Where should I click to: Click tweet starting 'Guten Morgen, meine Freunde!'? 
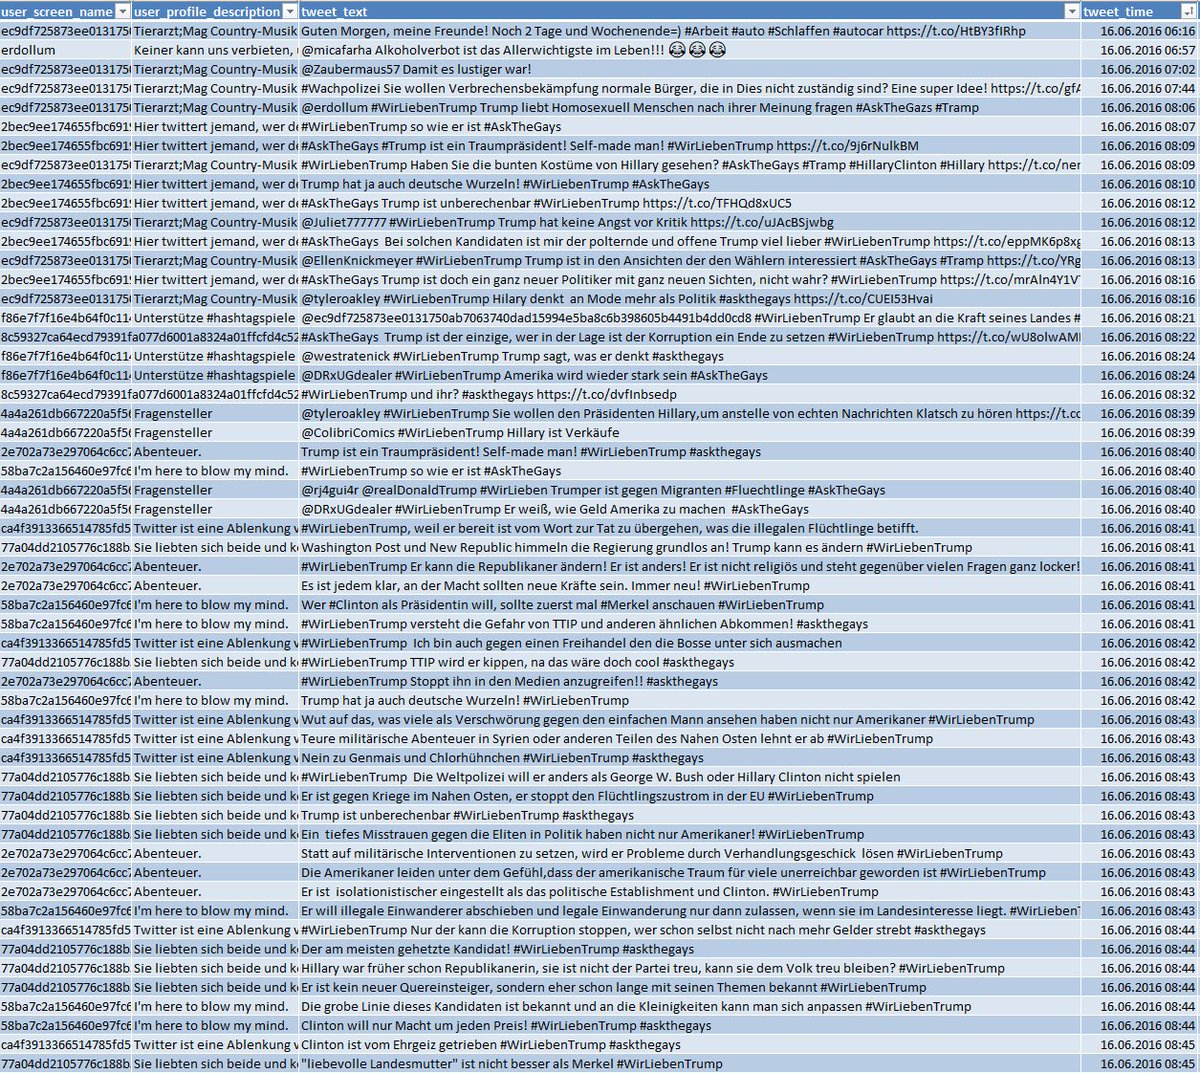pos(690,31)
